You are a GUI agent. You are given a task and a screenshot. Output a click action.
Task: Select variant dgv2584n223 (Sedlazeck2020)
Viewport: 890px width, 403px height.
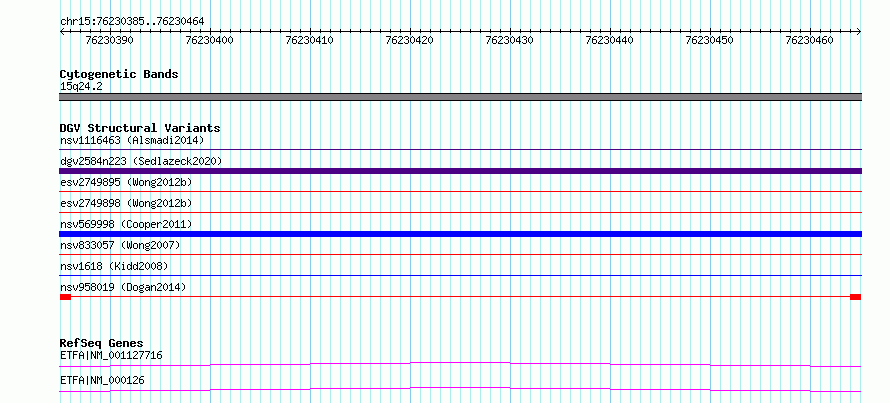pyautogui.click(x=141, y=161)
